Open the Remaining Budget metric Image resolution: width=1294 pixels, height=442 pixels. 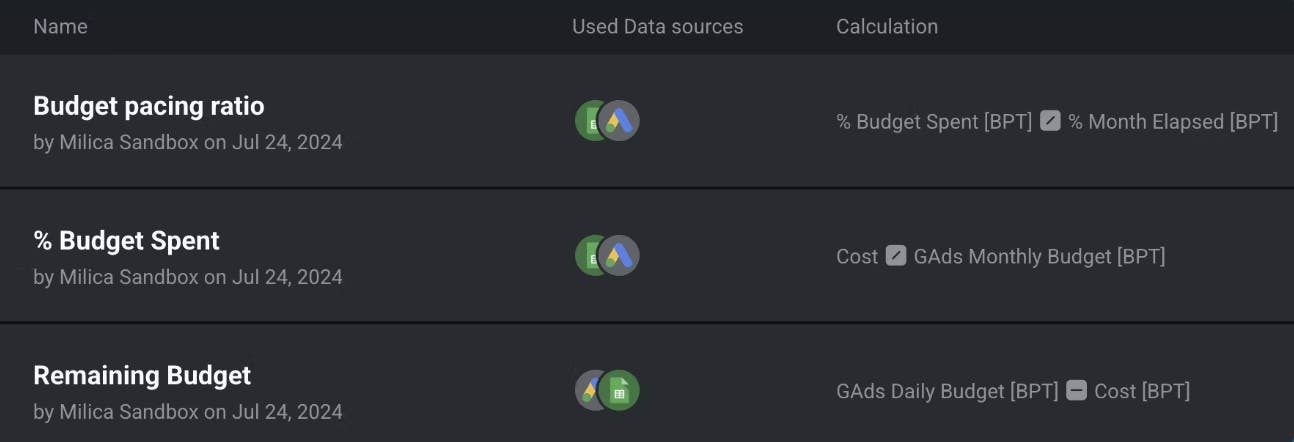pyautogui.click(x=142, y=376)
